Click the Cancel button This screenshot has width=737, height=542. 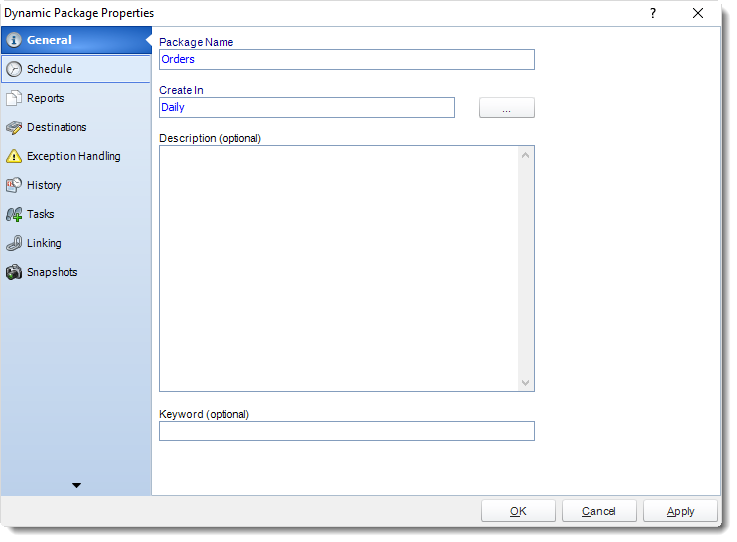coord(599,511)
